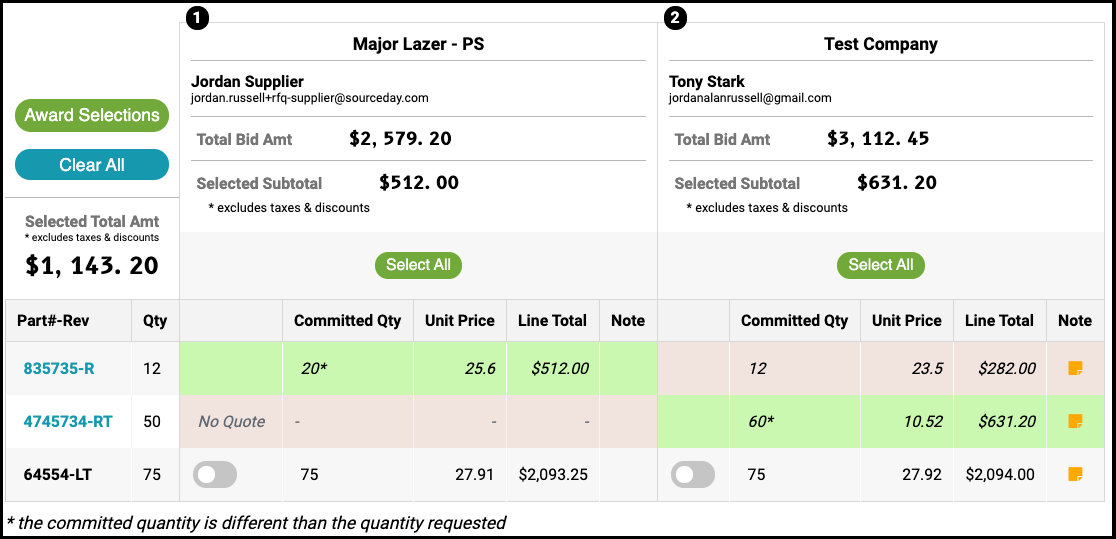Select All for Major Lazer - PS
The image size is (1116, 539).
pyautogui.click(x=418, y=265)
